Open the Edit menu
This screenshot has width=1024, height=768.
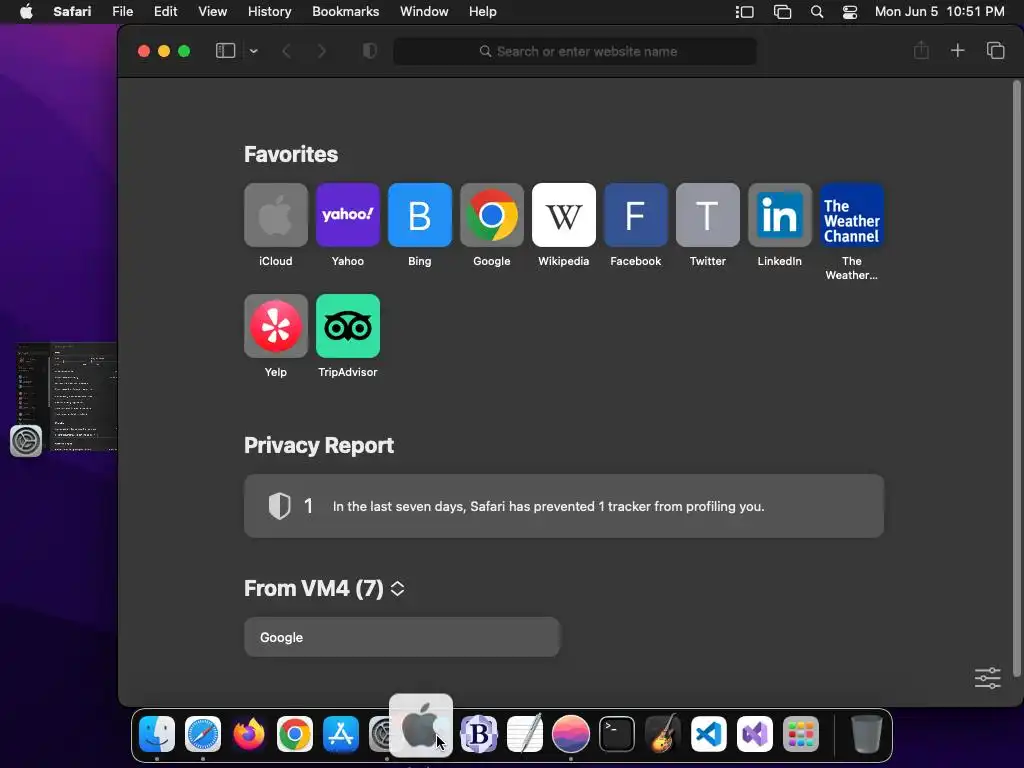(x=166, y=12)
